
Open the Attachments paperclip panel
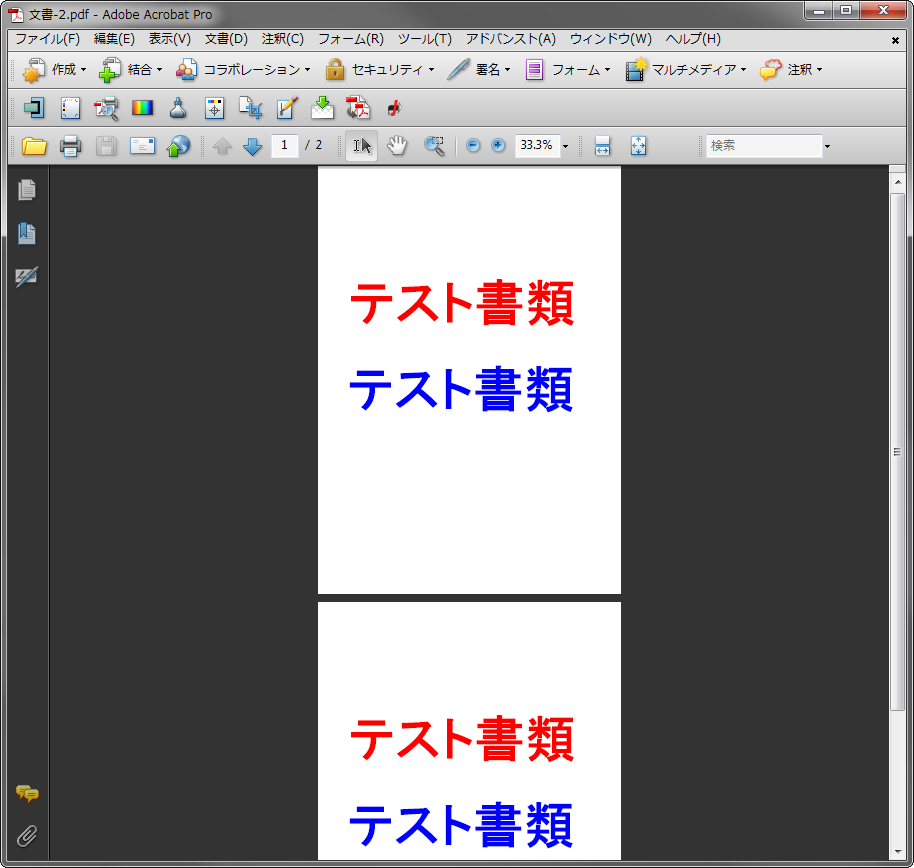tap(27, 836)
